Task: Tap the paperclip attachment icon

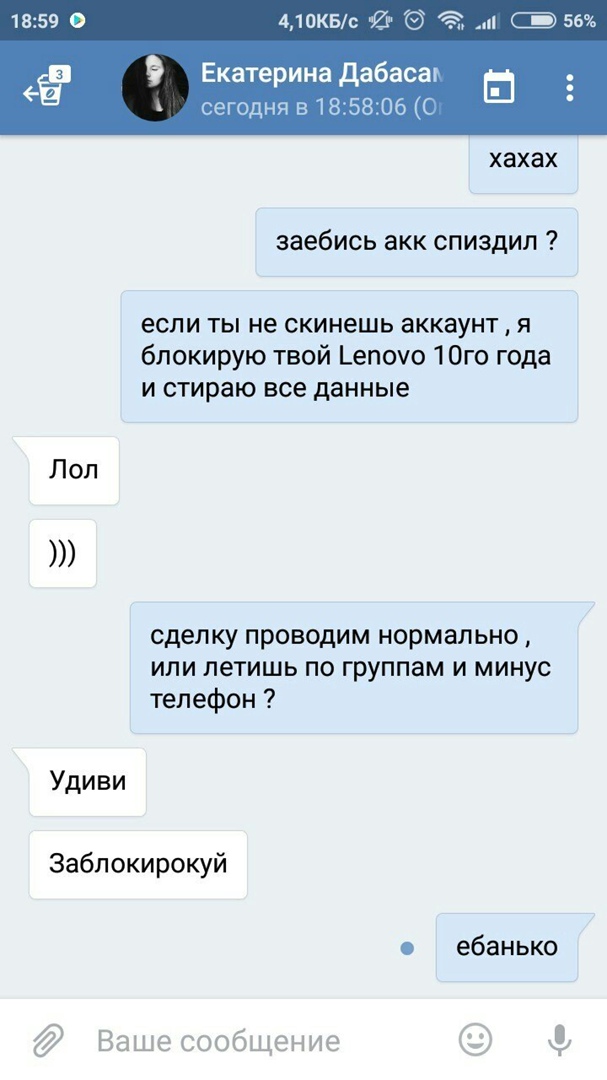Action: point(48,1040)
